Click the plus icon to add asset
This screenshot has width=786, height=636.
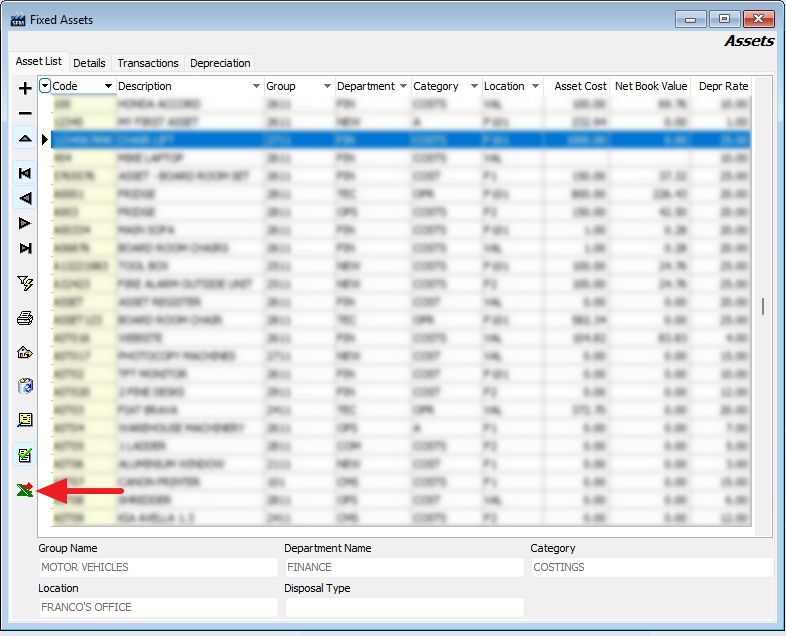point(25,88)
